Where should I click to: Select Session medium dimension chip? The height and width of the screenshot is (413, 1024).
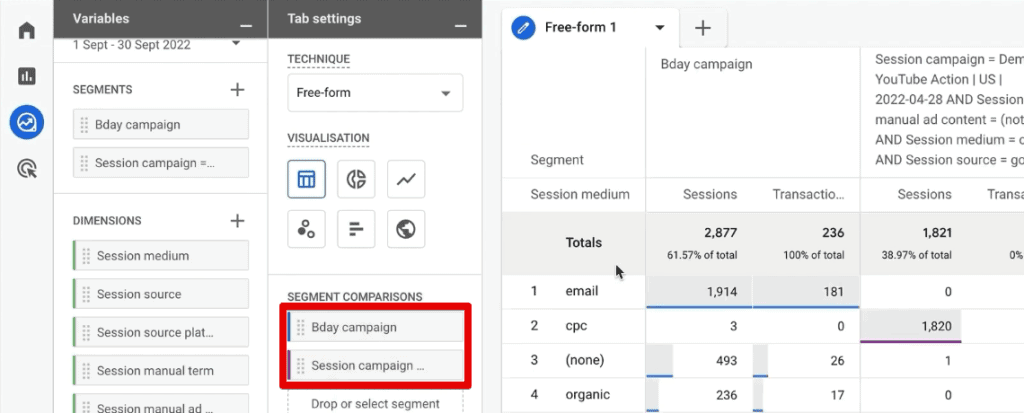[x=161, y=256]
